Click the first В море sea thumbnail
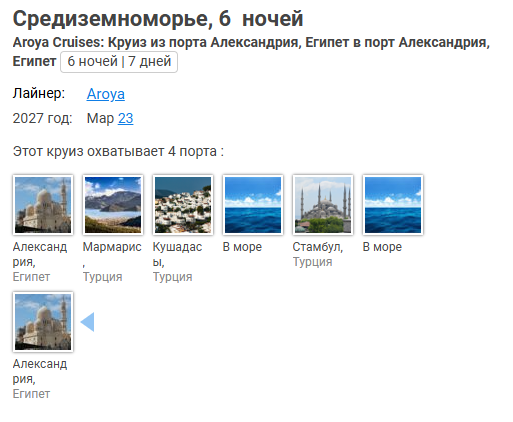This screenshot has height=422, width=513. [253, 205]
